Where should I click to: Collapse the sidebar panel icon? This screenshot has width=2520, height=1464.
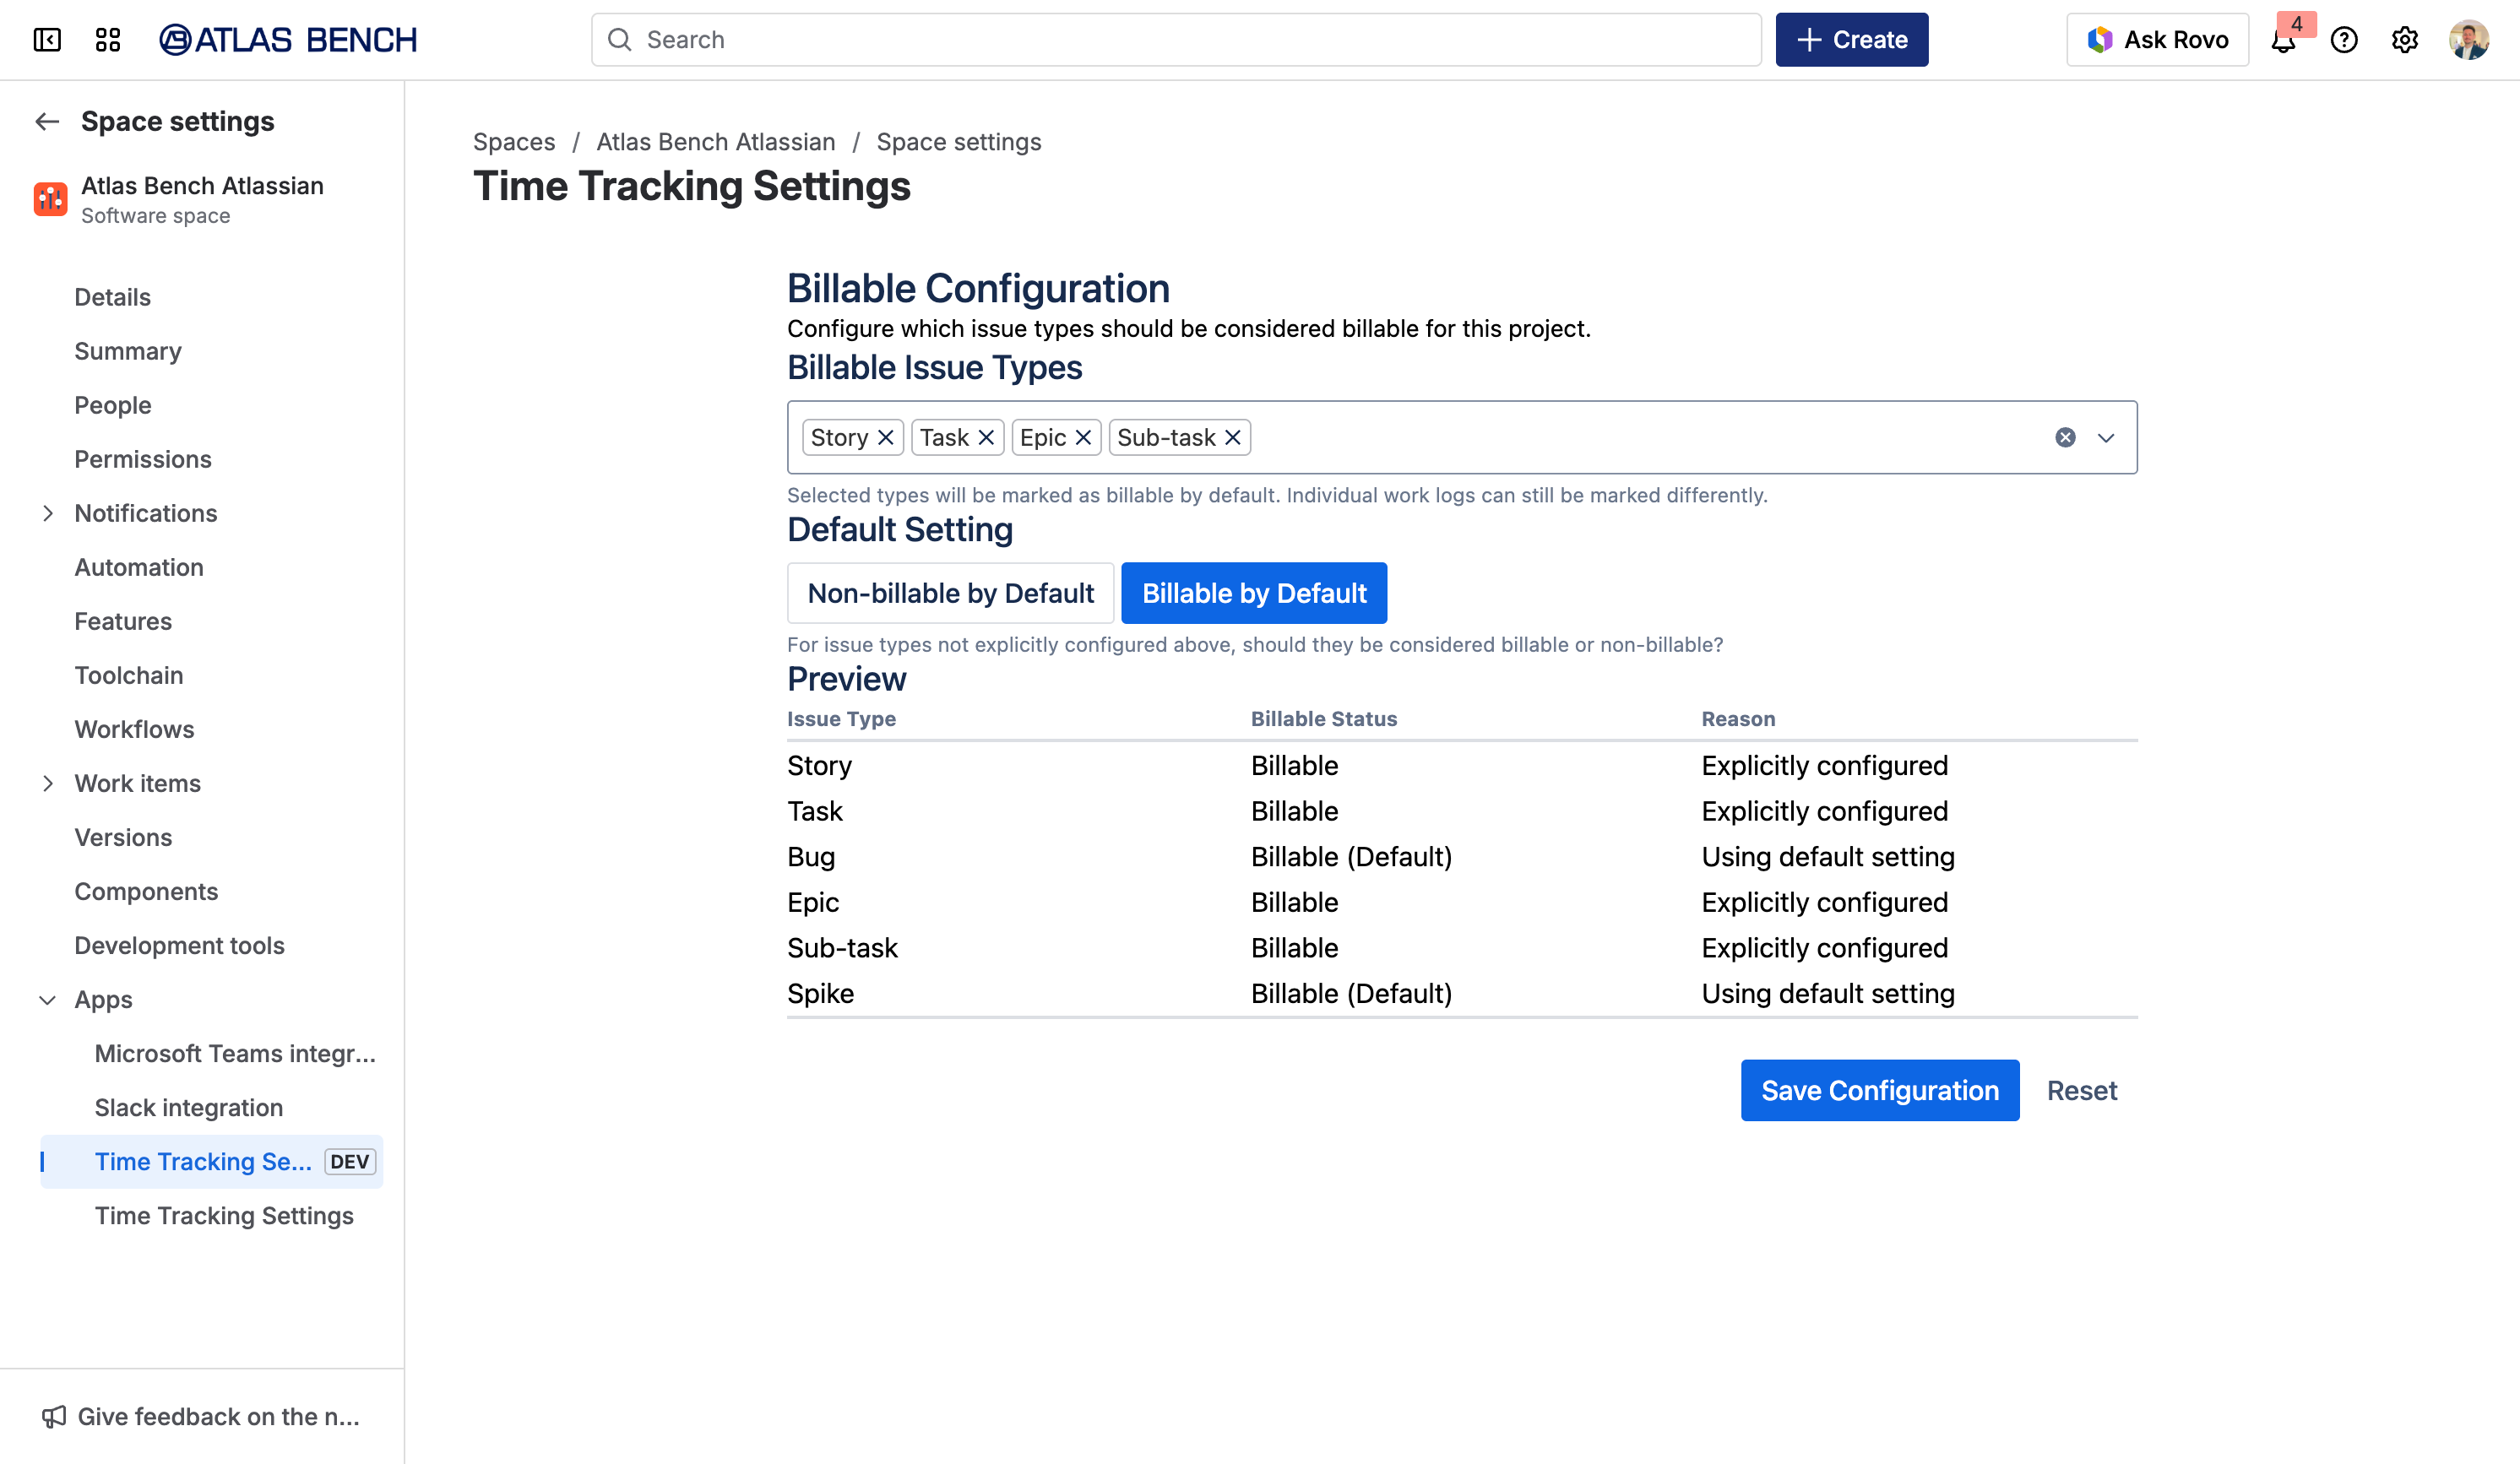[x=47, y=40]
